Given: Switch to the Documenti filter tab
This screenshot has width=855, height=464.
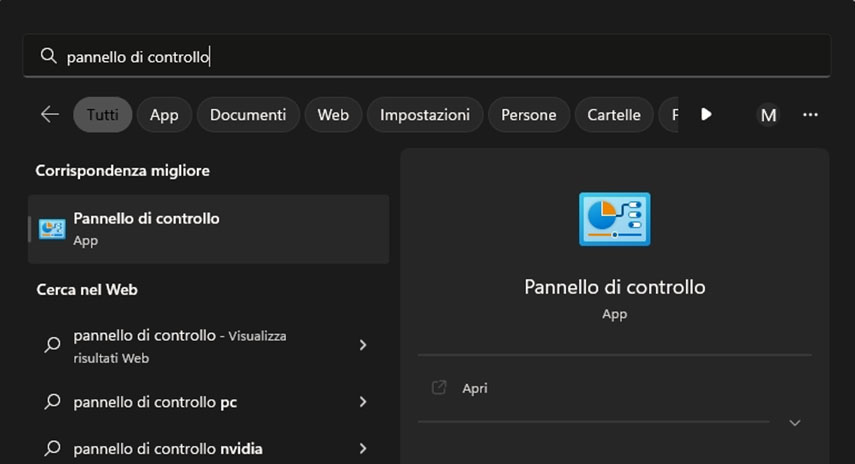Looking at the screenshot, I should pyautogui.click(x=248, y=115).
